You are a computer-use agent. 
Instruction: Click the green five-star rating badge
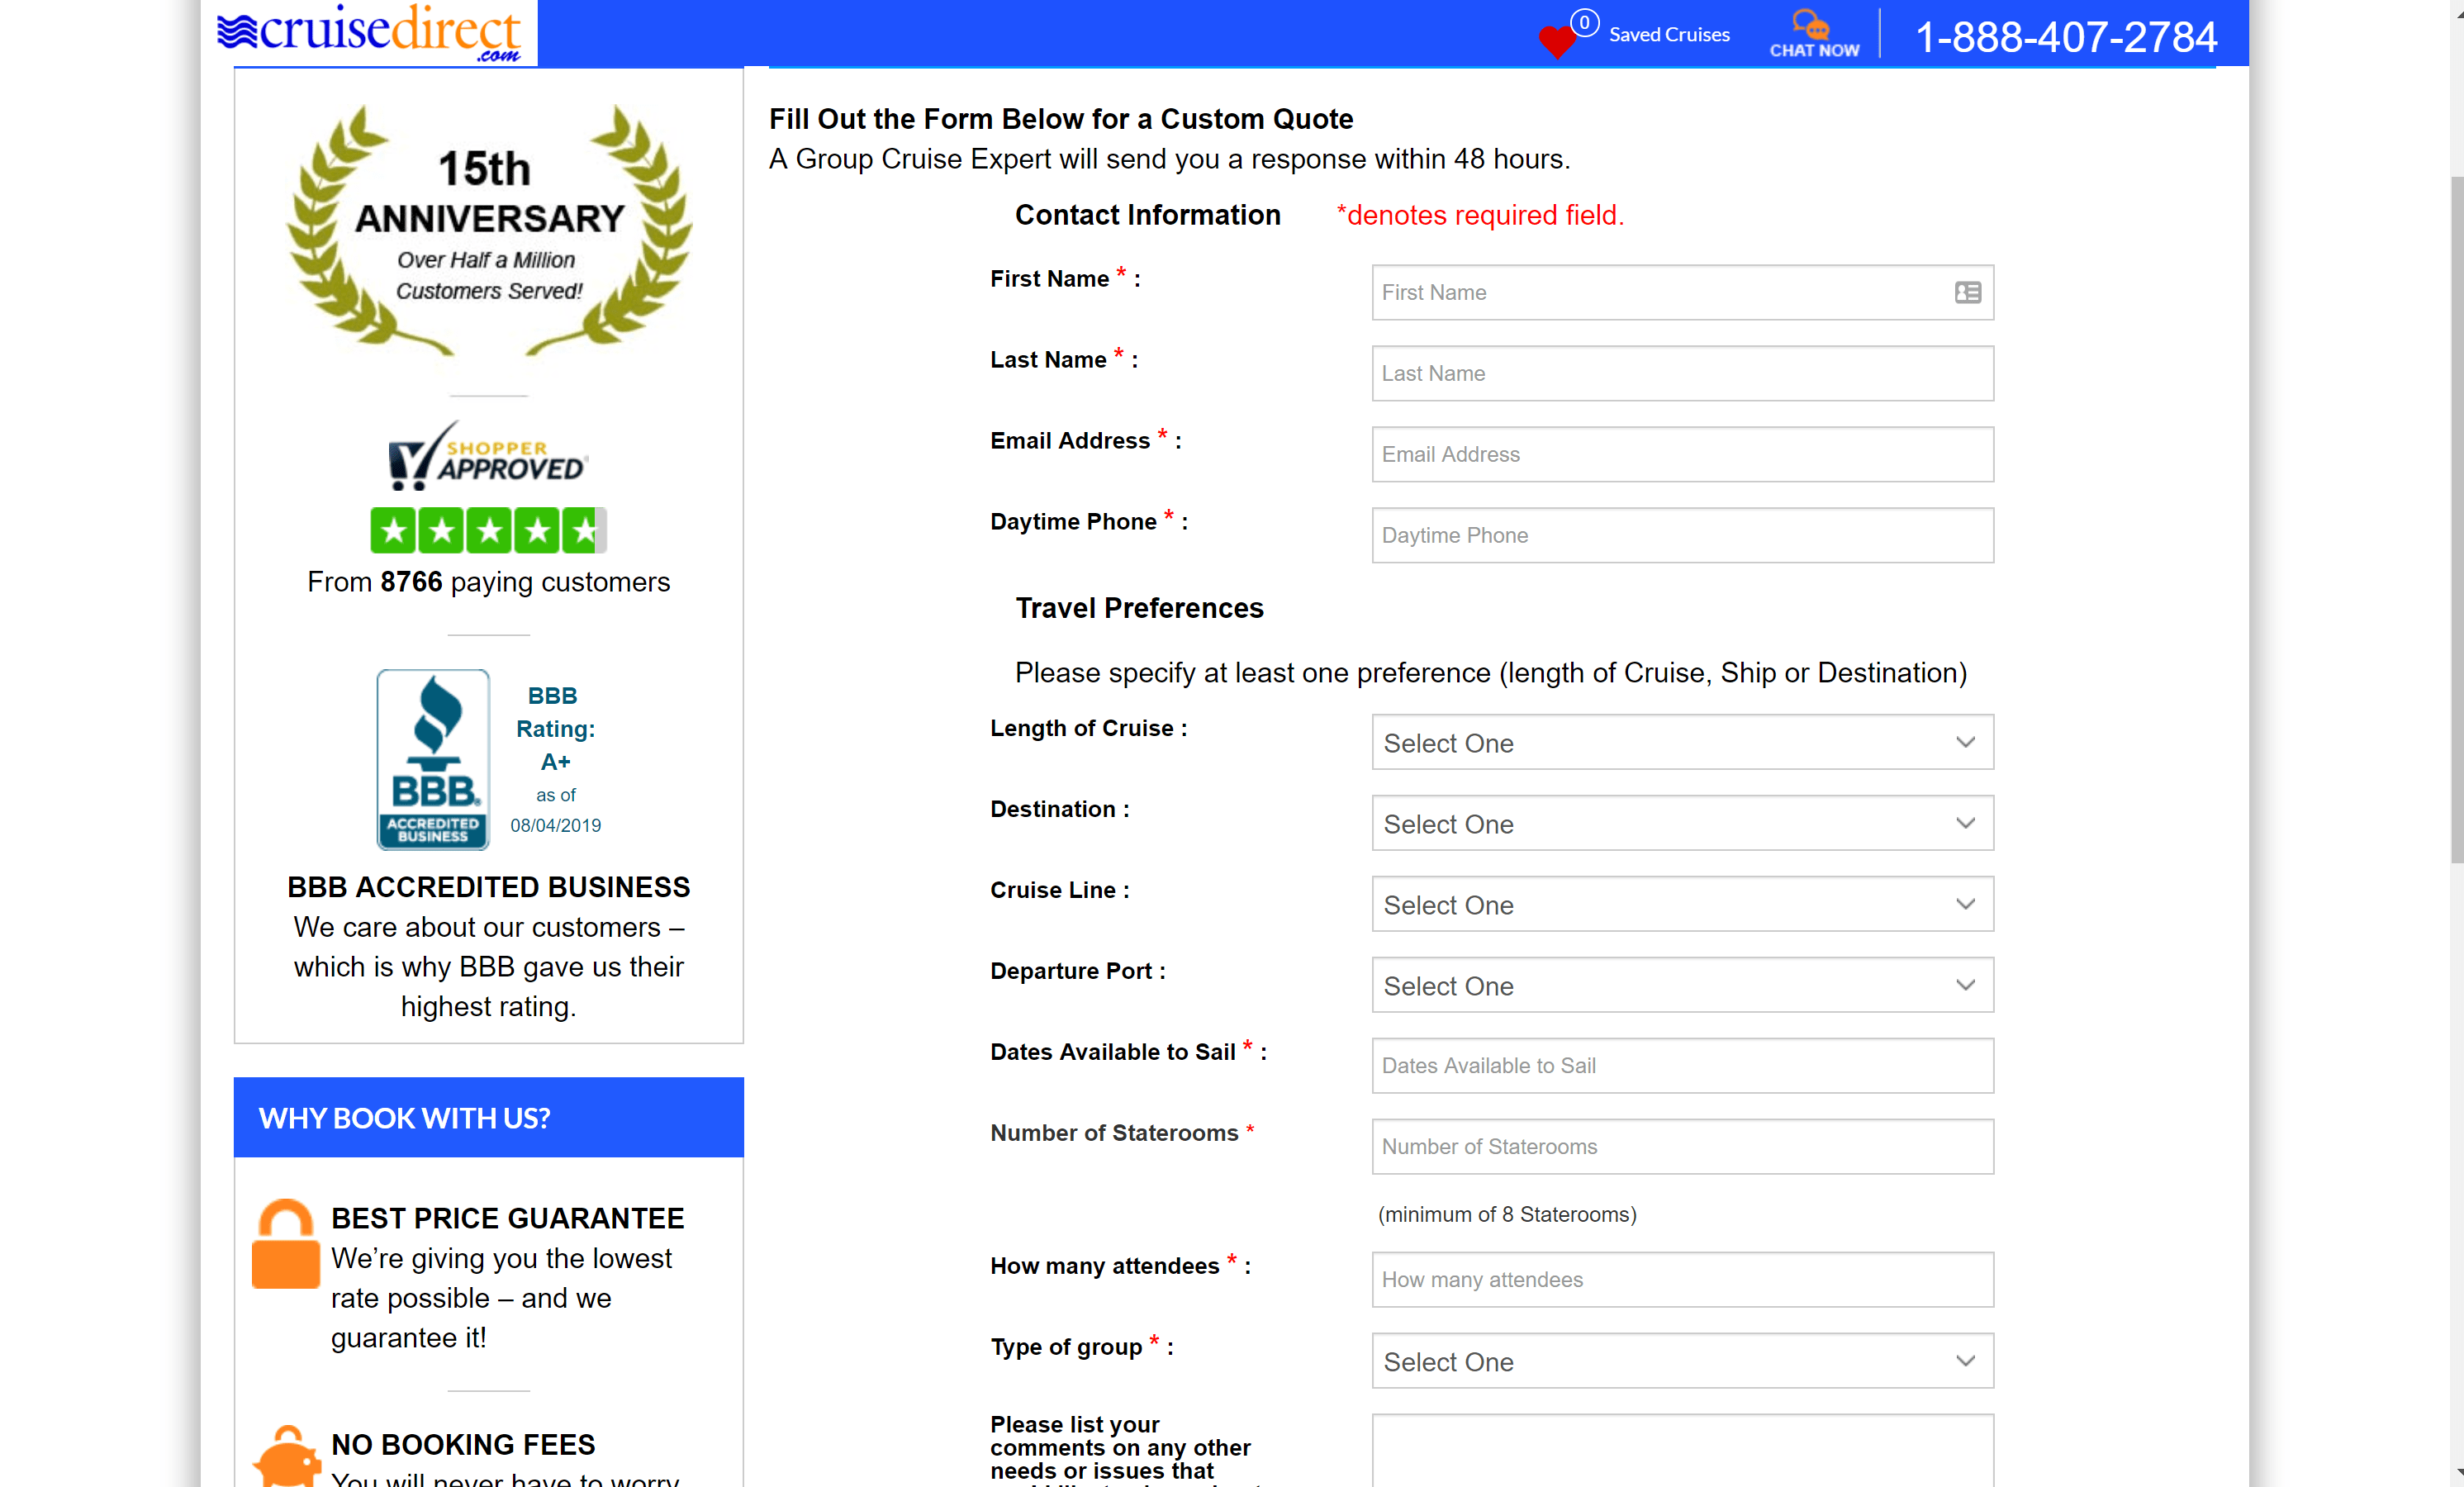[x=488, y=530]
